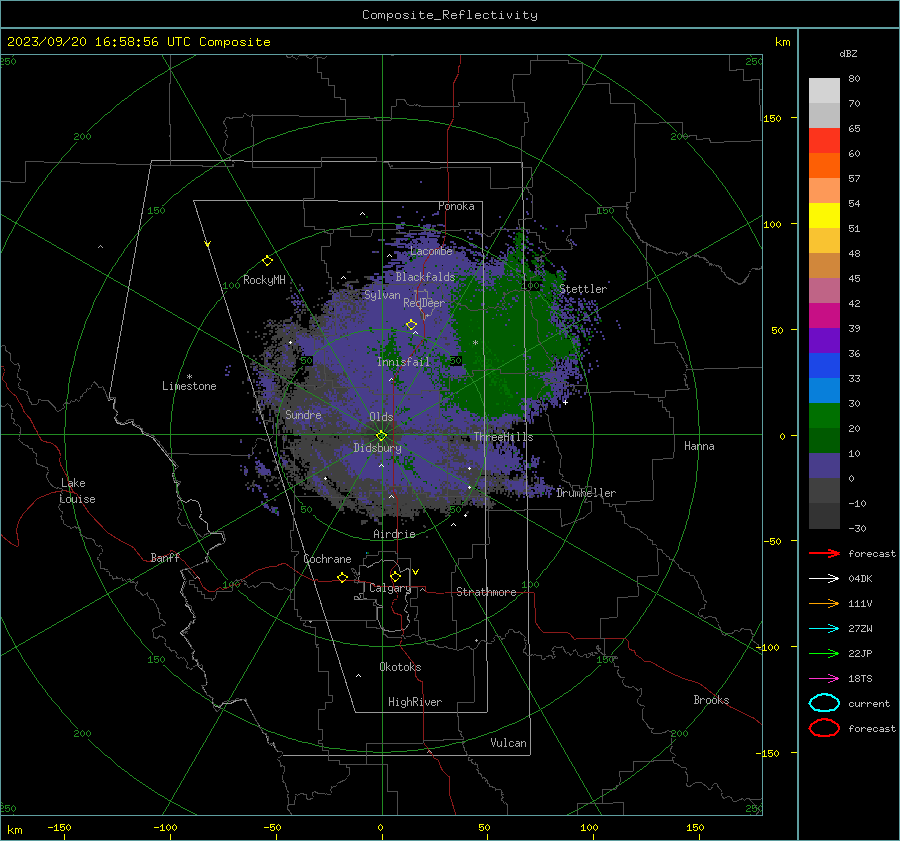Click the cyan current ellipse legend icon
Image resolution: width=900 pixels, height=841 pixels.
pos(824,703)
